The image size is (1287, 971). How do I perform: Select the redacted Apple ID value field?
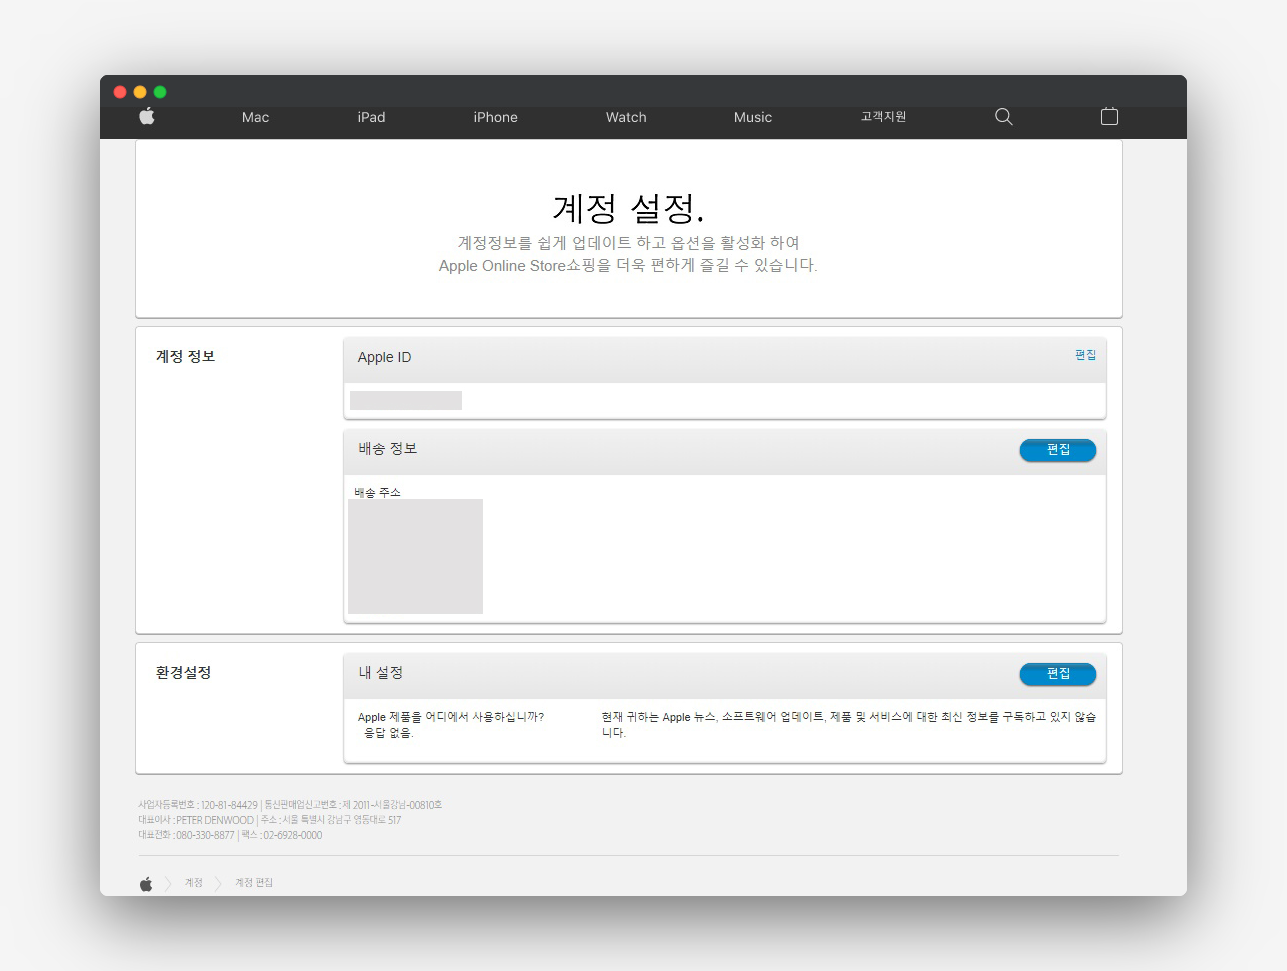[406, 400]
